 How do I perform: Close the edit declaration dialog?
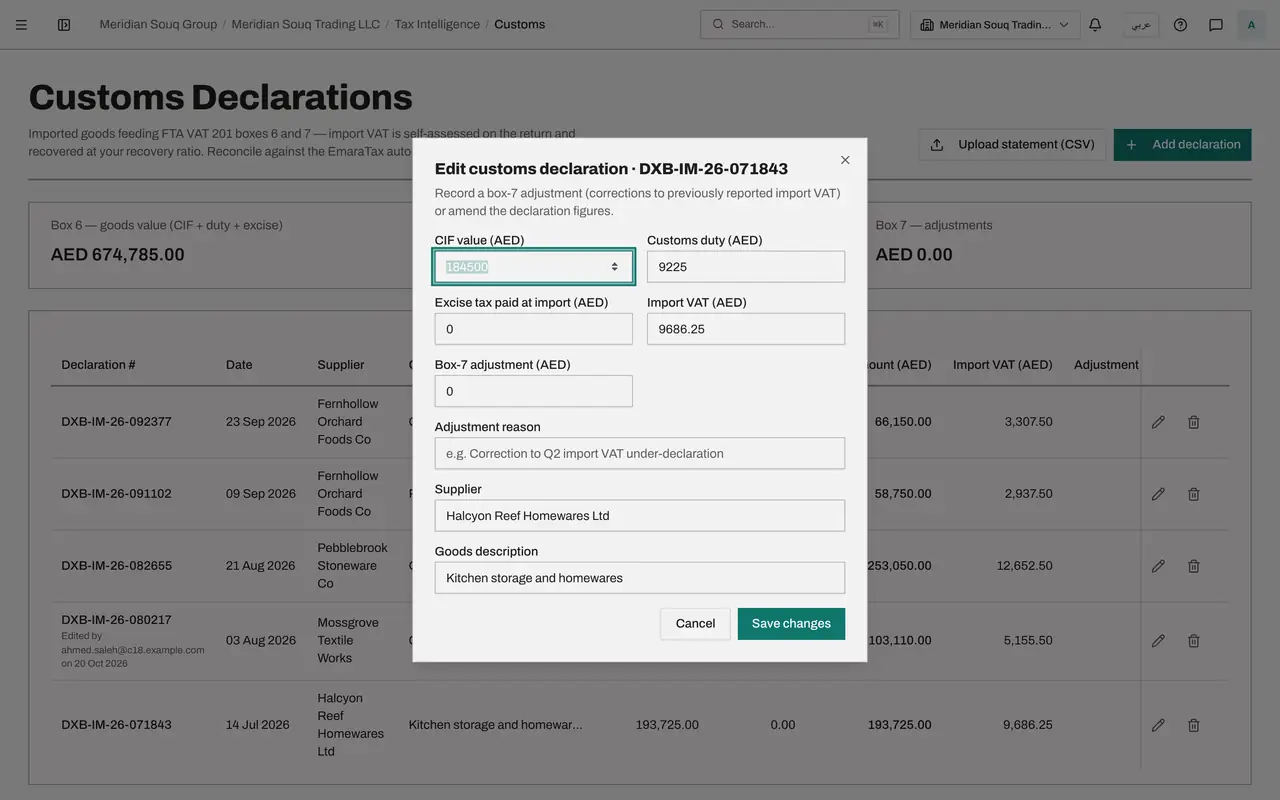click(x=845, y=160)
